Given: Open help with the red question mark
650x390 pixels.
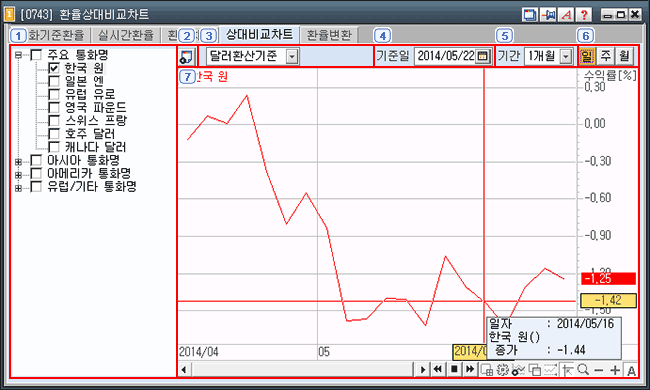Looking at the screenshot, I should pyautogui.click(x=584, y=15).
